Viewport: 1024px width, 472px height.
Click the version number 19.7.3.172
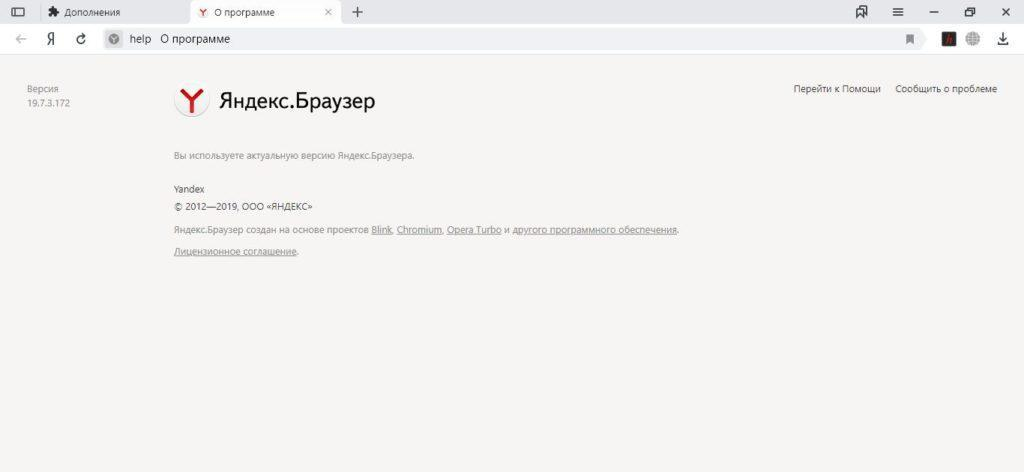click(48, 103)
